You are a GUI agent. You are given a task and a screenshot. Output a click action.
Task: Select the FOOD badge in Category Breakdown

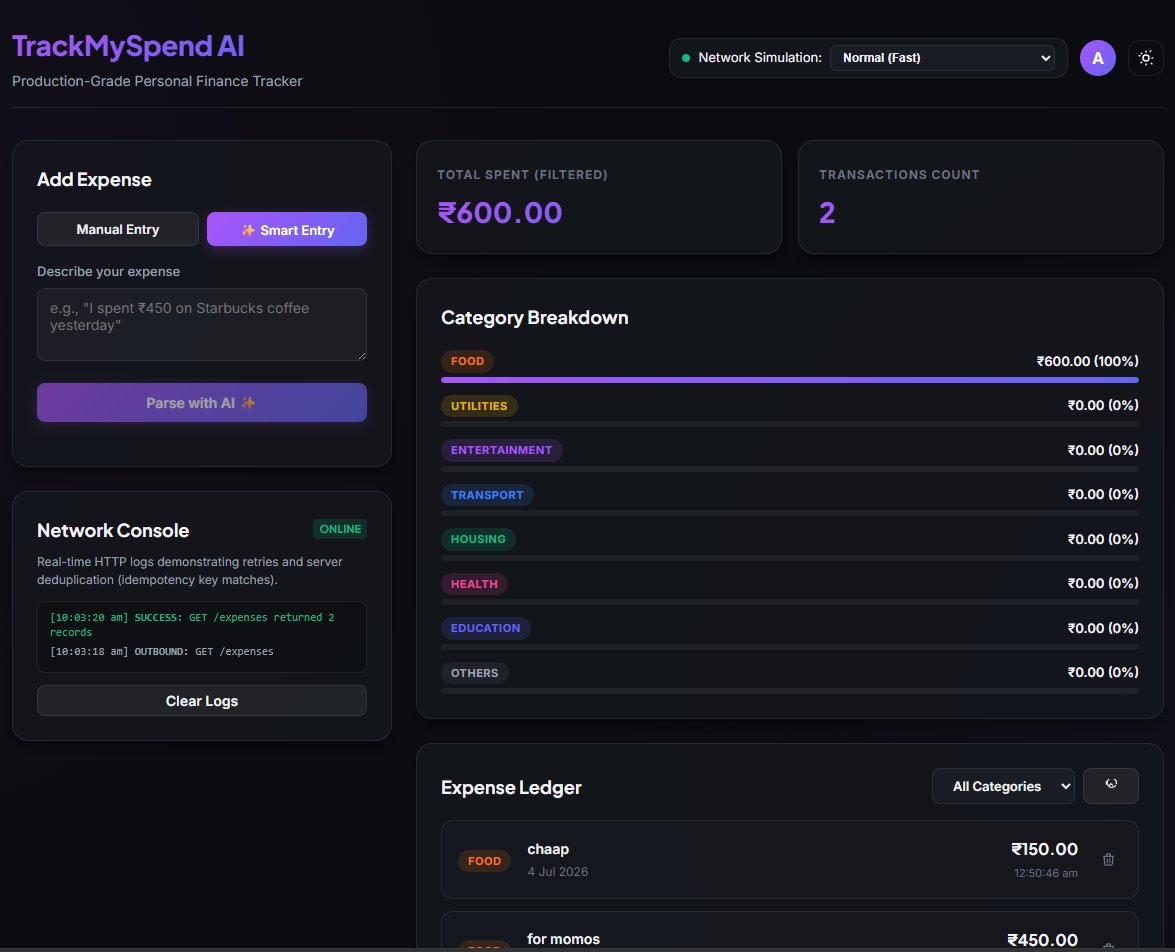467,361
